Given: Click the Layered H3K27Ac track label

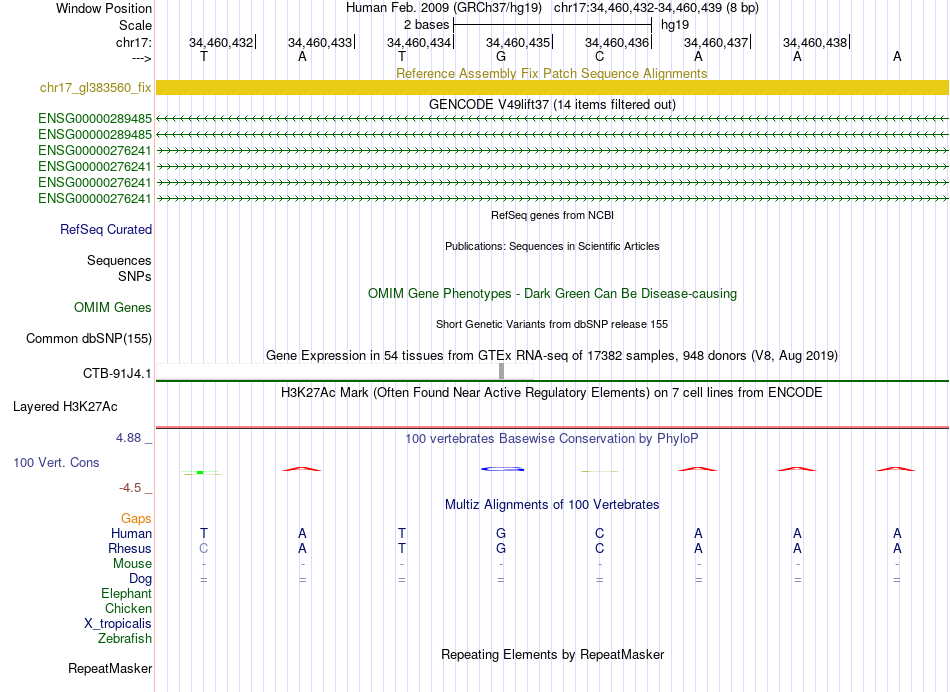Looking at the screenshot, I should pos(65,407).
